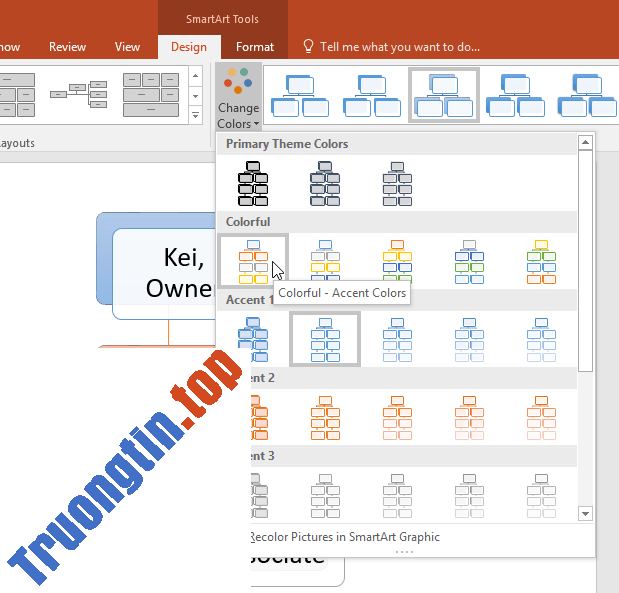Pick the first Accent 1 filled thumbnail

pyautogui.click(x=253, y=339)
